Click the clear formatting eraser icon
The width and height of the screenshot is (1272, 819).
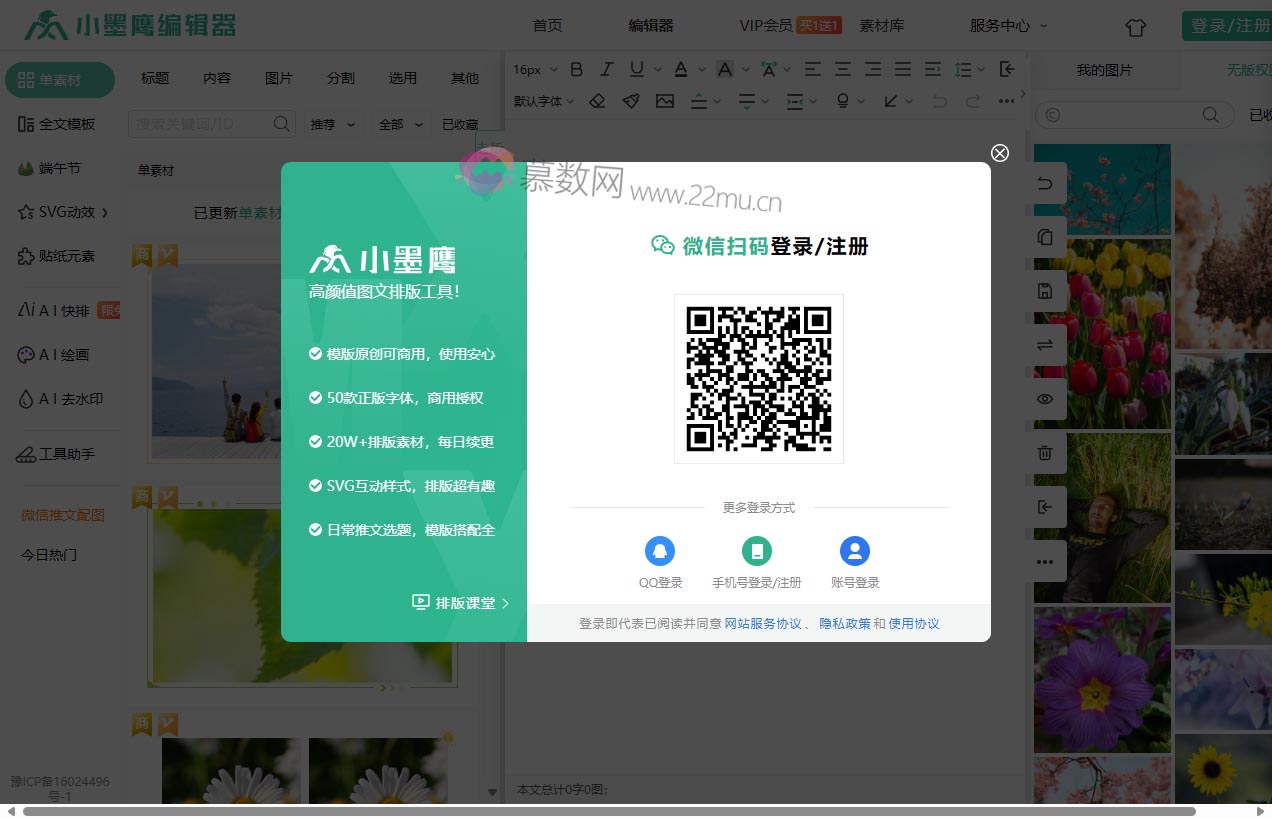(596, 101)
